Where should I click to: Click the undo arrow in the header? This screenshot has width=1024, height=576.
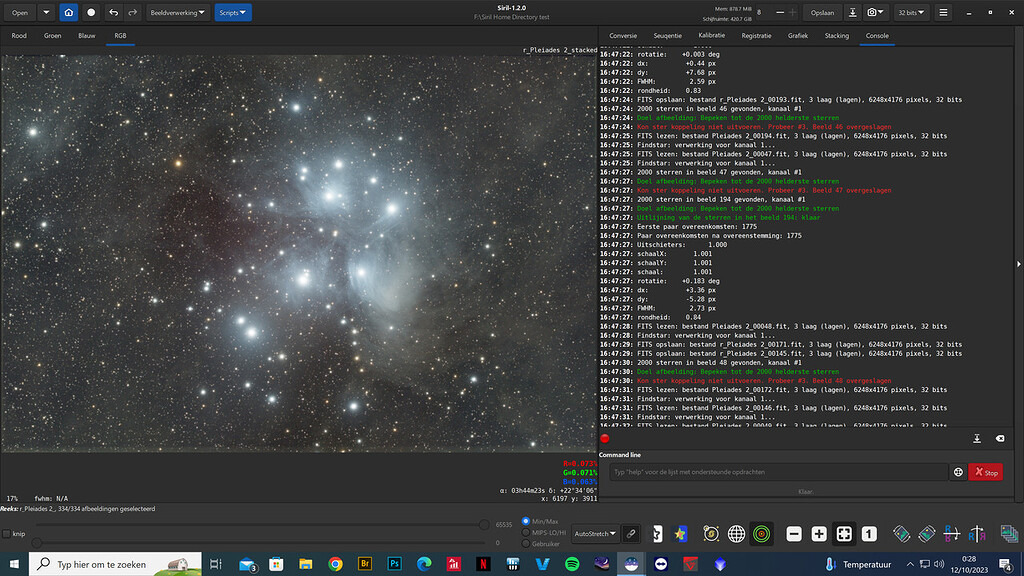point(113,13)
